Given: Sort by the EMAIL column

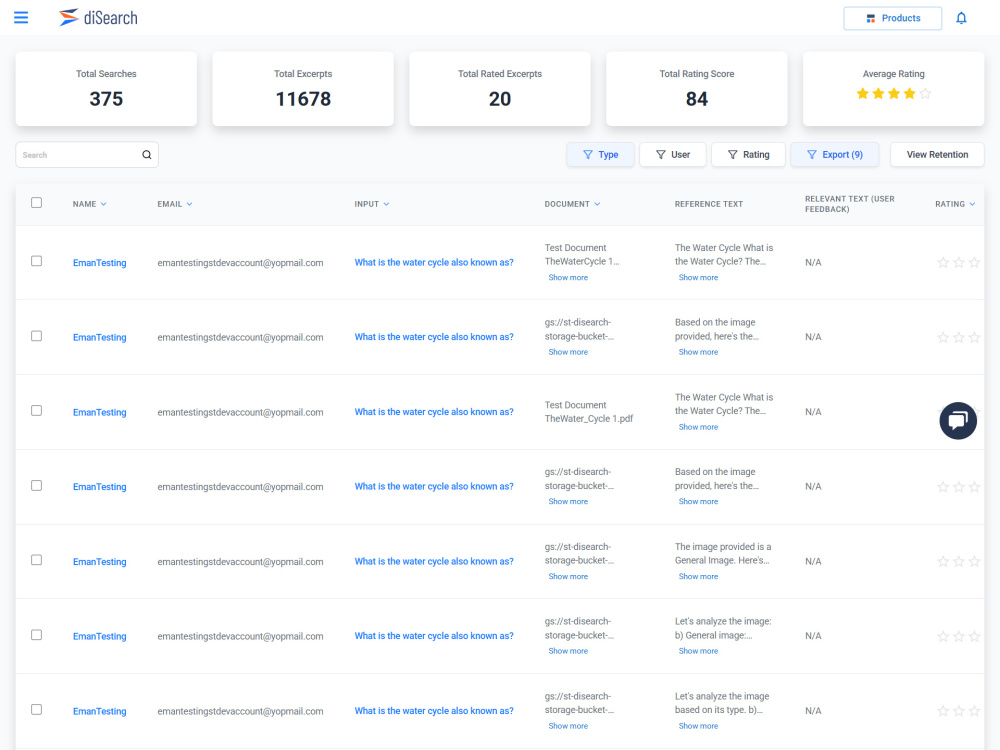Looking at the screenshot, I should [x=175, y=204].
